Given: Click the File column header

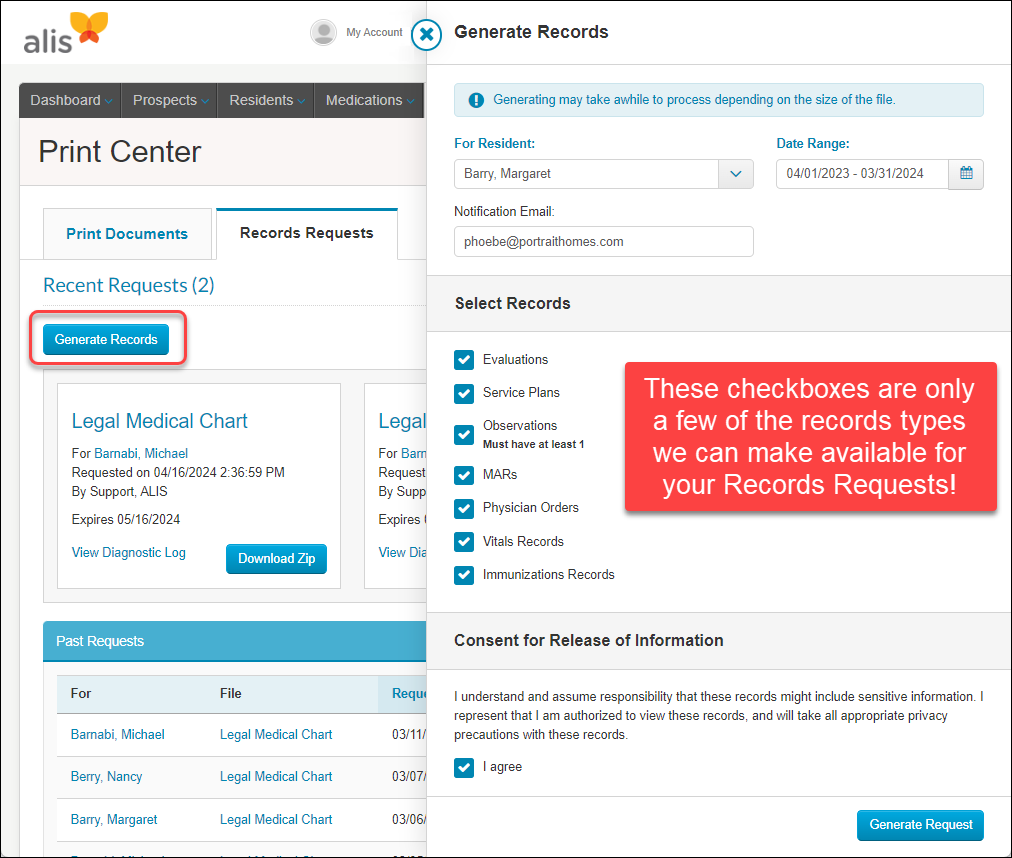Looking at the screenshot, I should tap(230, 693).
